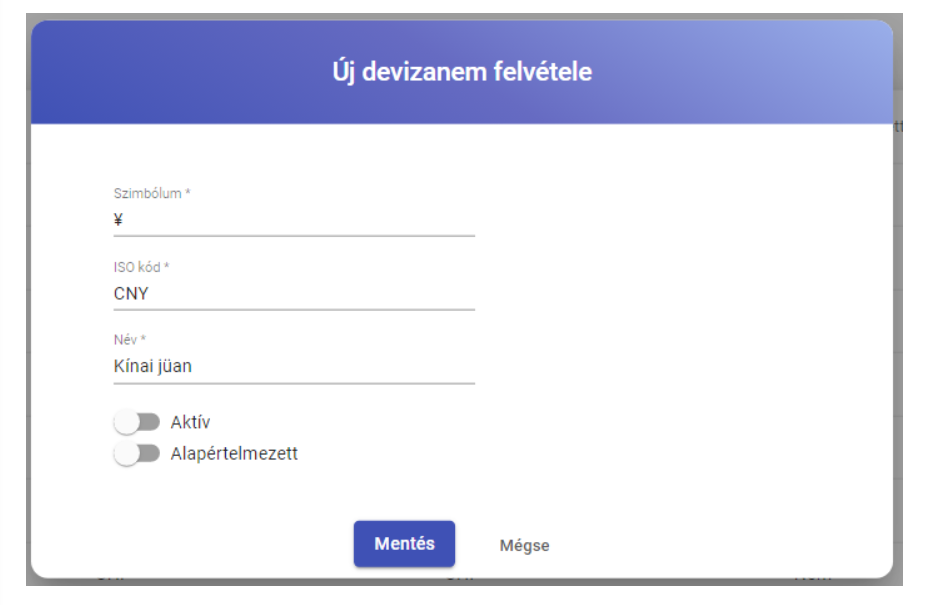Enable the Aktív toggle switch
This screenshot has height=605, width=933.
point(137,422)
